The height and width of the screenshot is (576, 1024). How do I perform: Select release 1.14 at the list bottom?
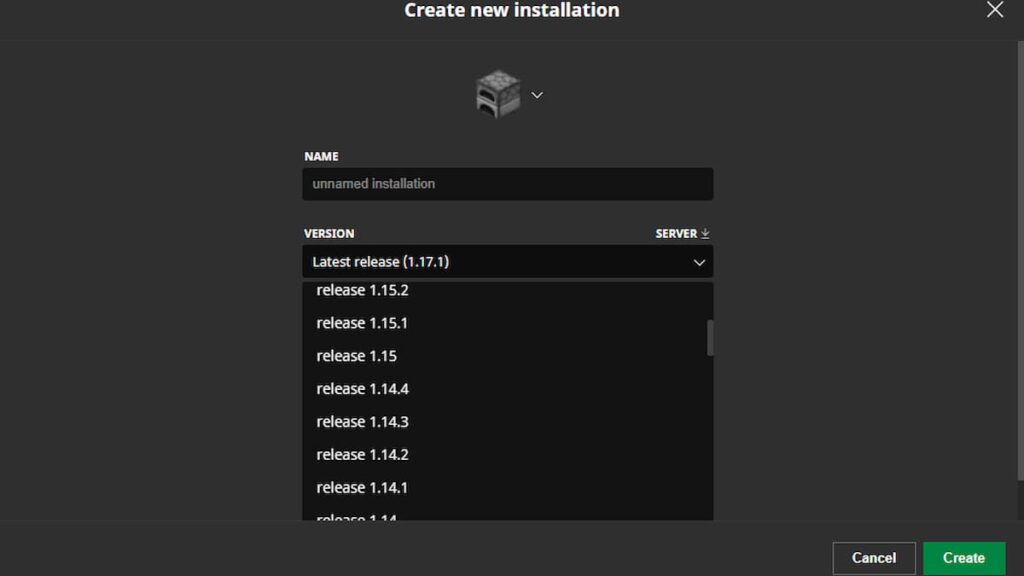click(355, 516)
